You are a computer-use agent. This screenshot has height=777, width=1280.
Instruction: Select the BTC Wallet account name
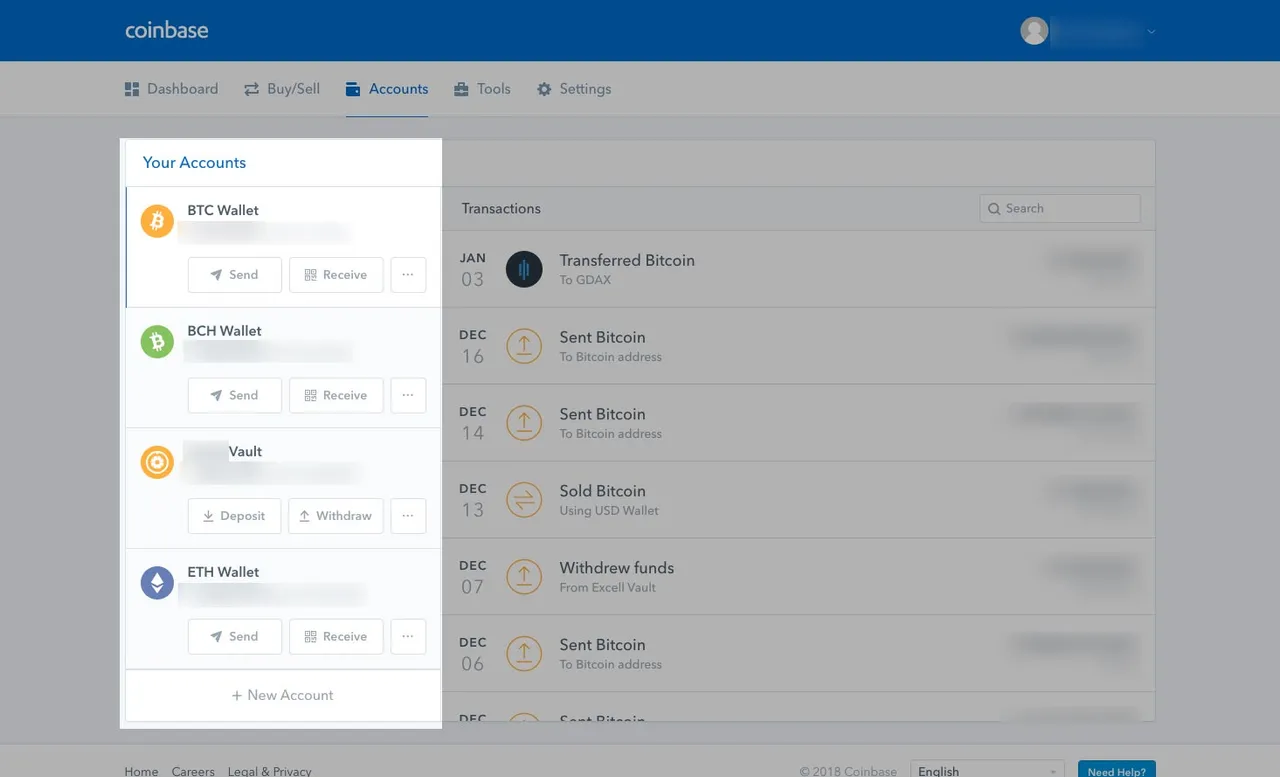pos(223,210)
